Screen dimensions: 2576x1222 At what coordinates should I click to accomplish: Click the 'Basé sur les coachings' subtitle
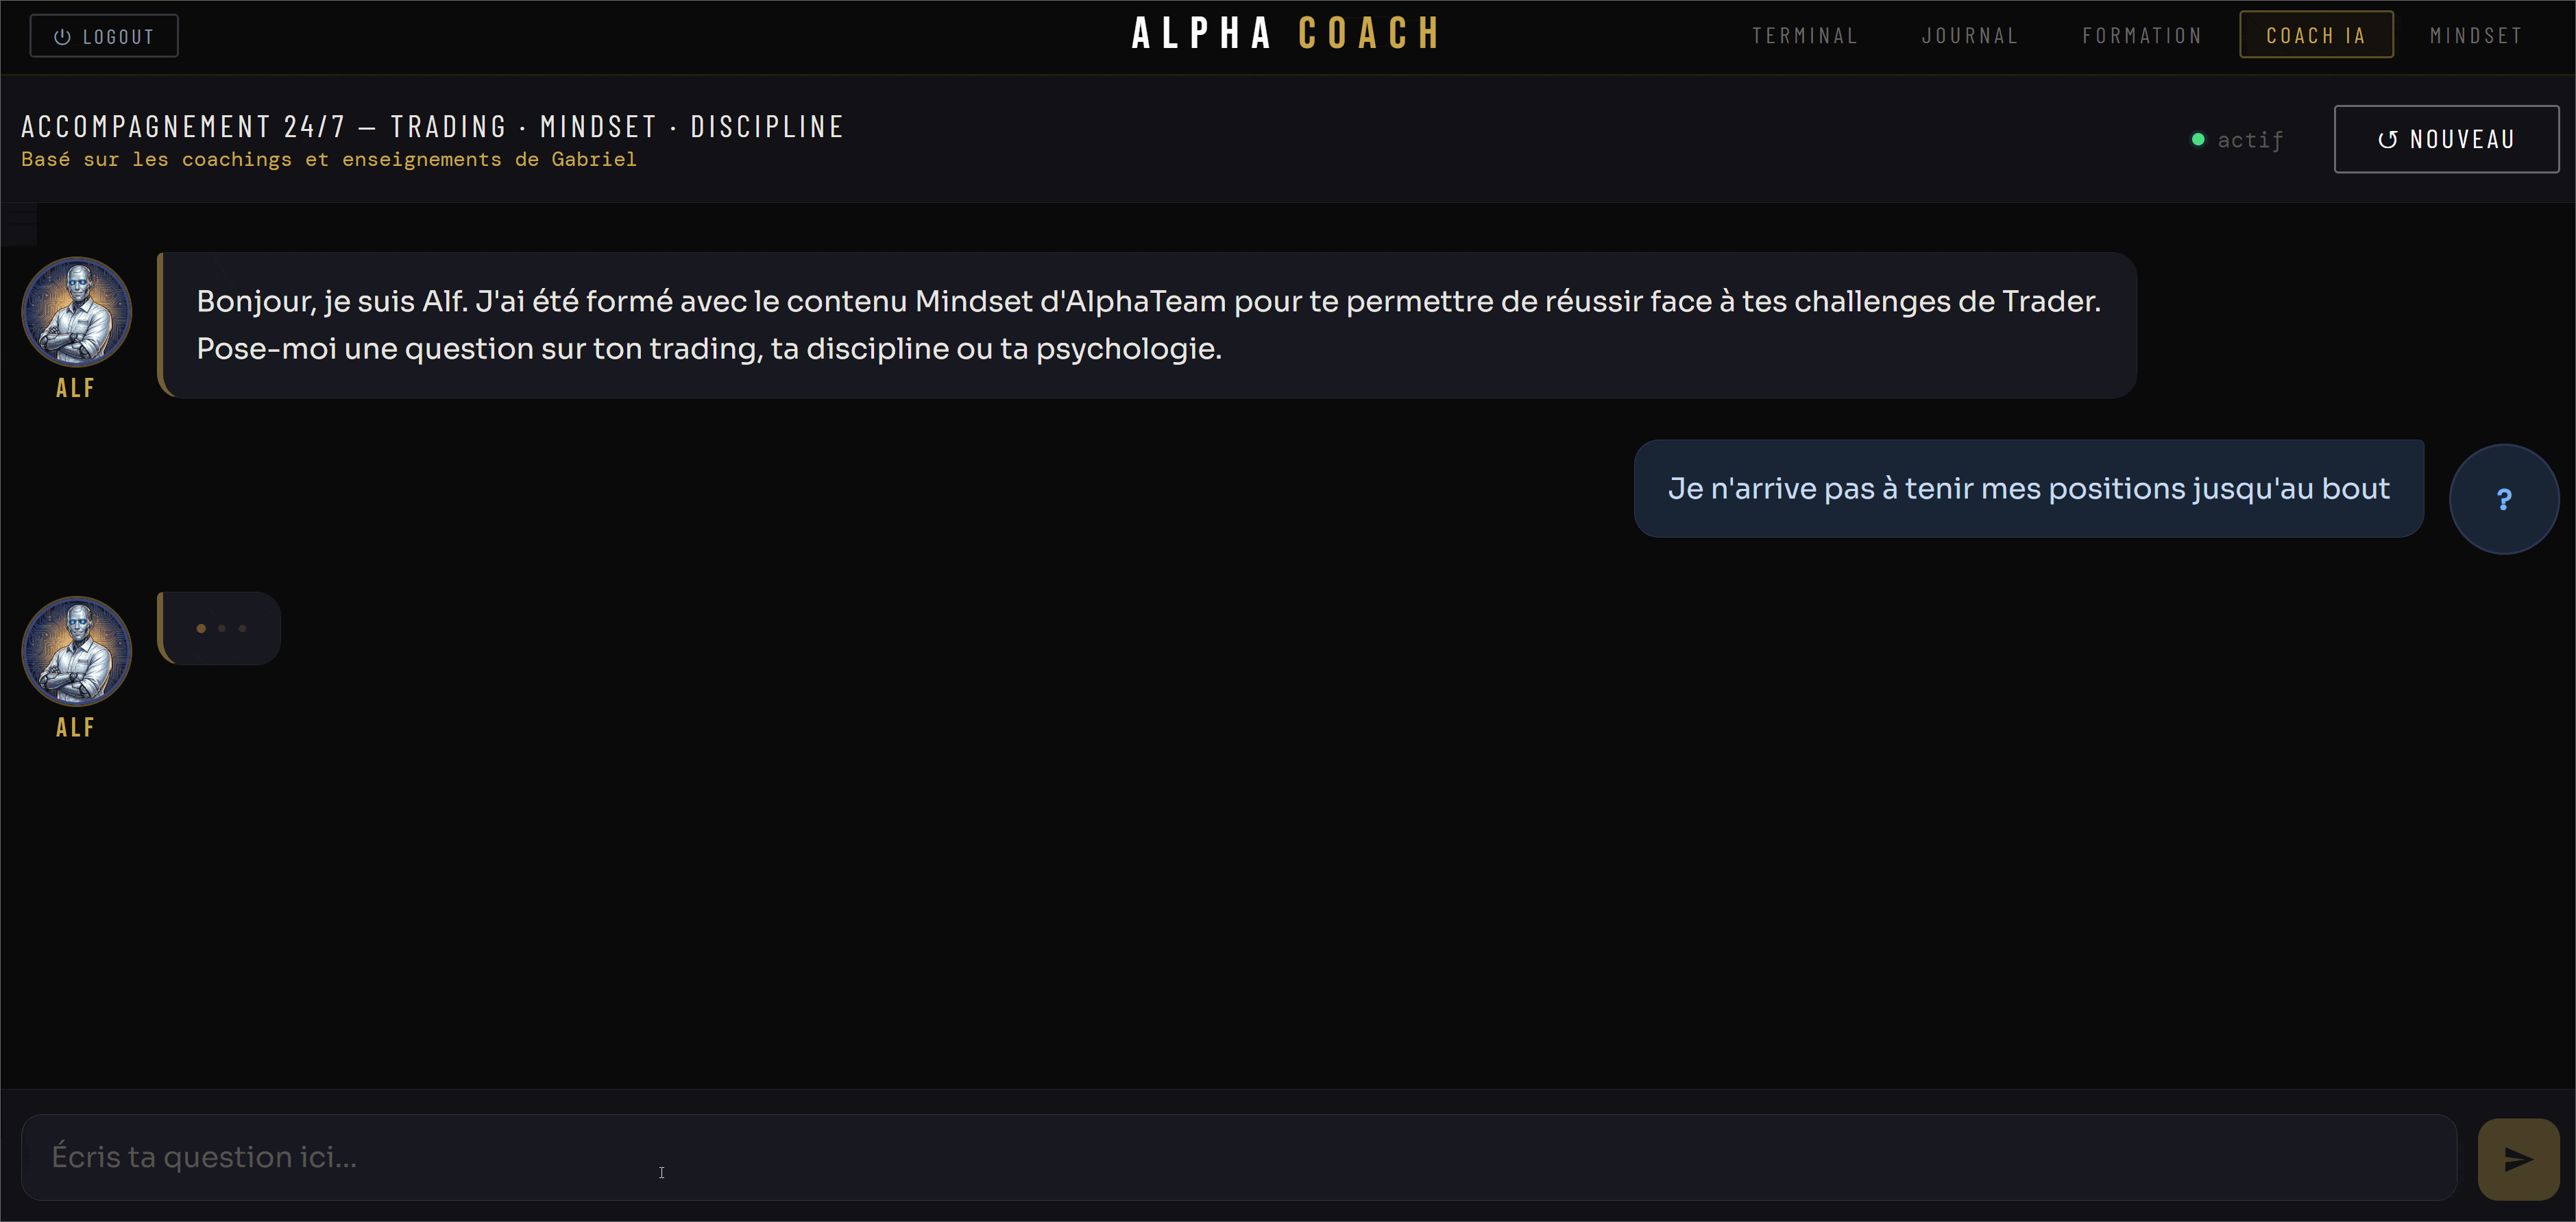click(329, 160)
